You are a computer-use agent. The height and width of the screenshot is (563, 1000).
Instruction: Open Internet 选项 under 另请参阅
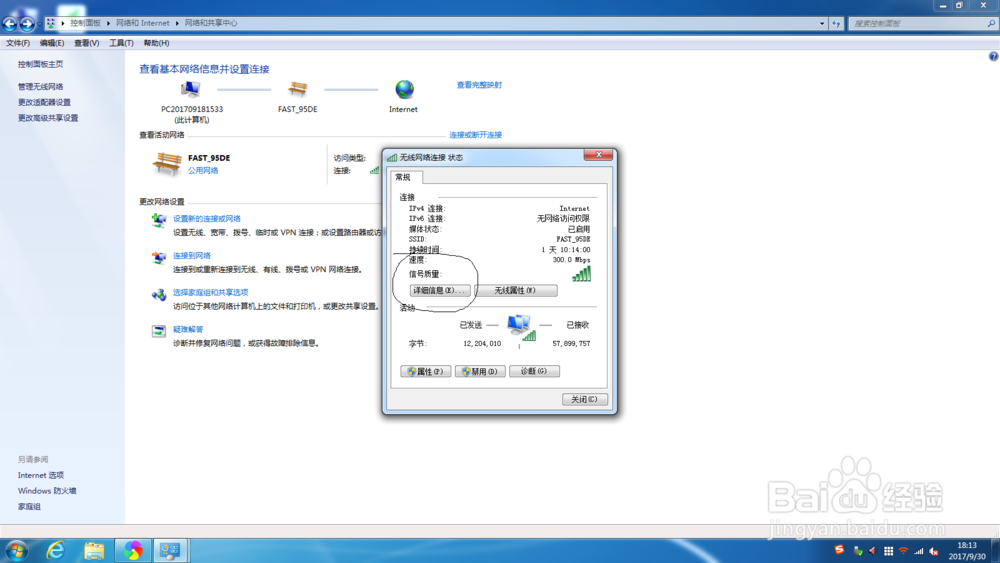pyautogui.click(x=41, y=476)
